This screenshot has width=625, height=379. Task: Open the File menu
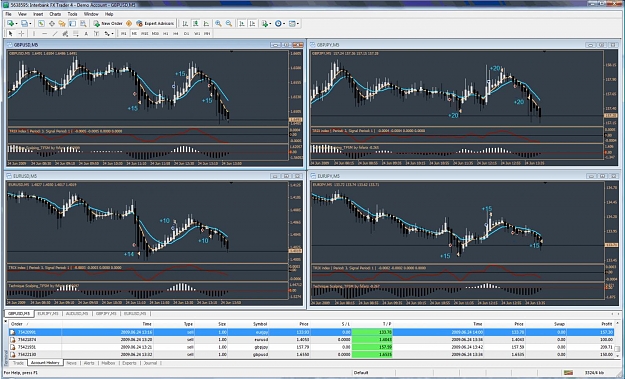coord(8,14)
